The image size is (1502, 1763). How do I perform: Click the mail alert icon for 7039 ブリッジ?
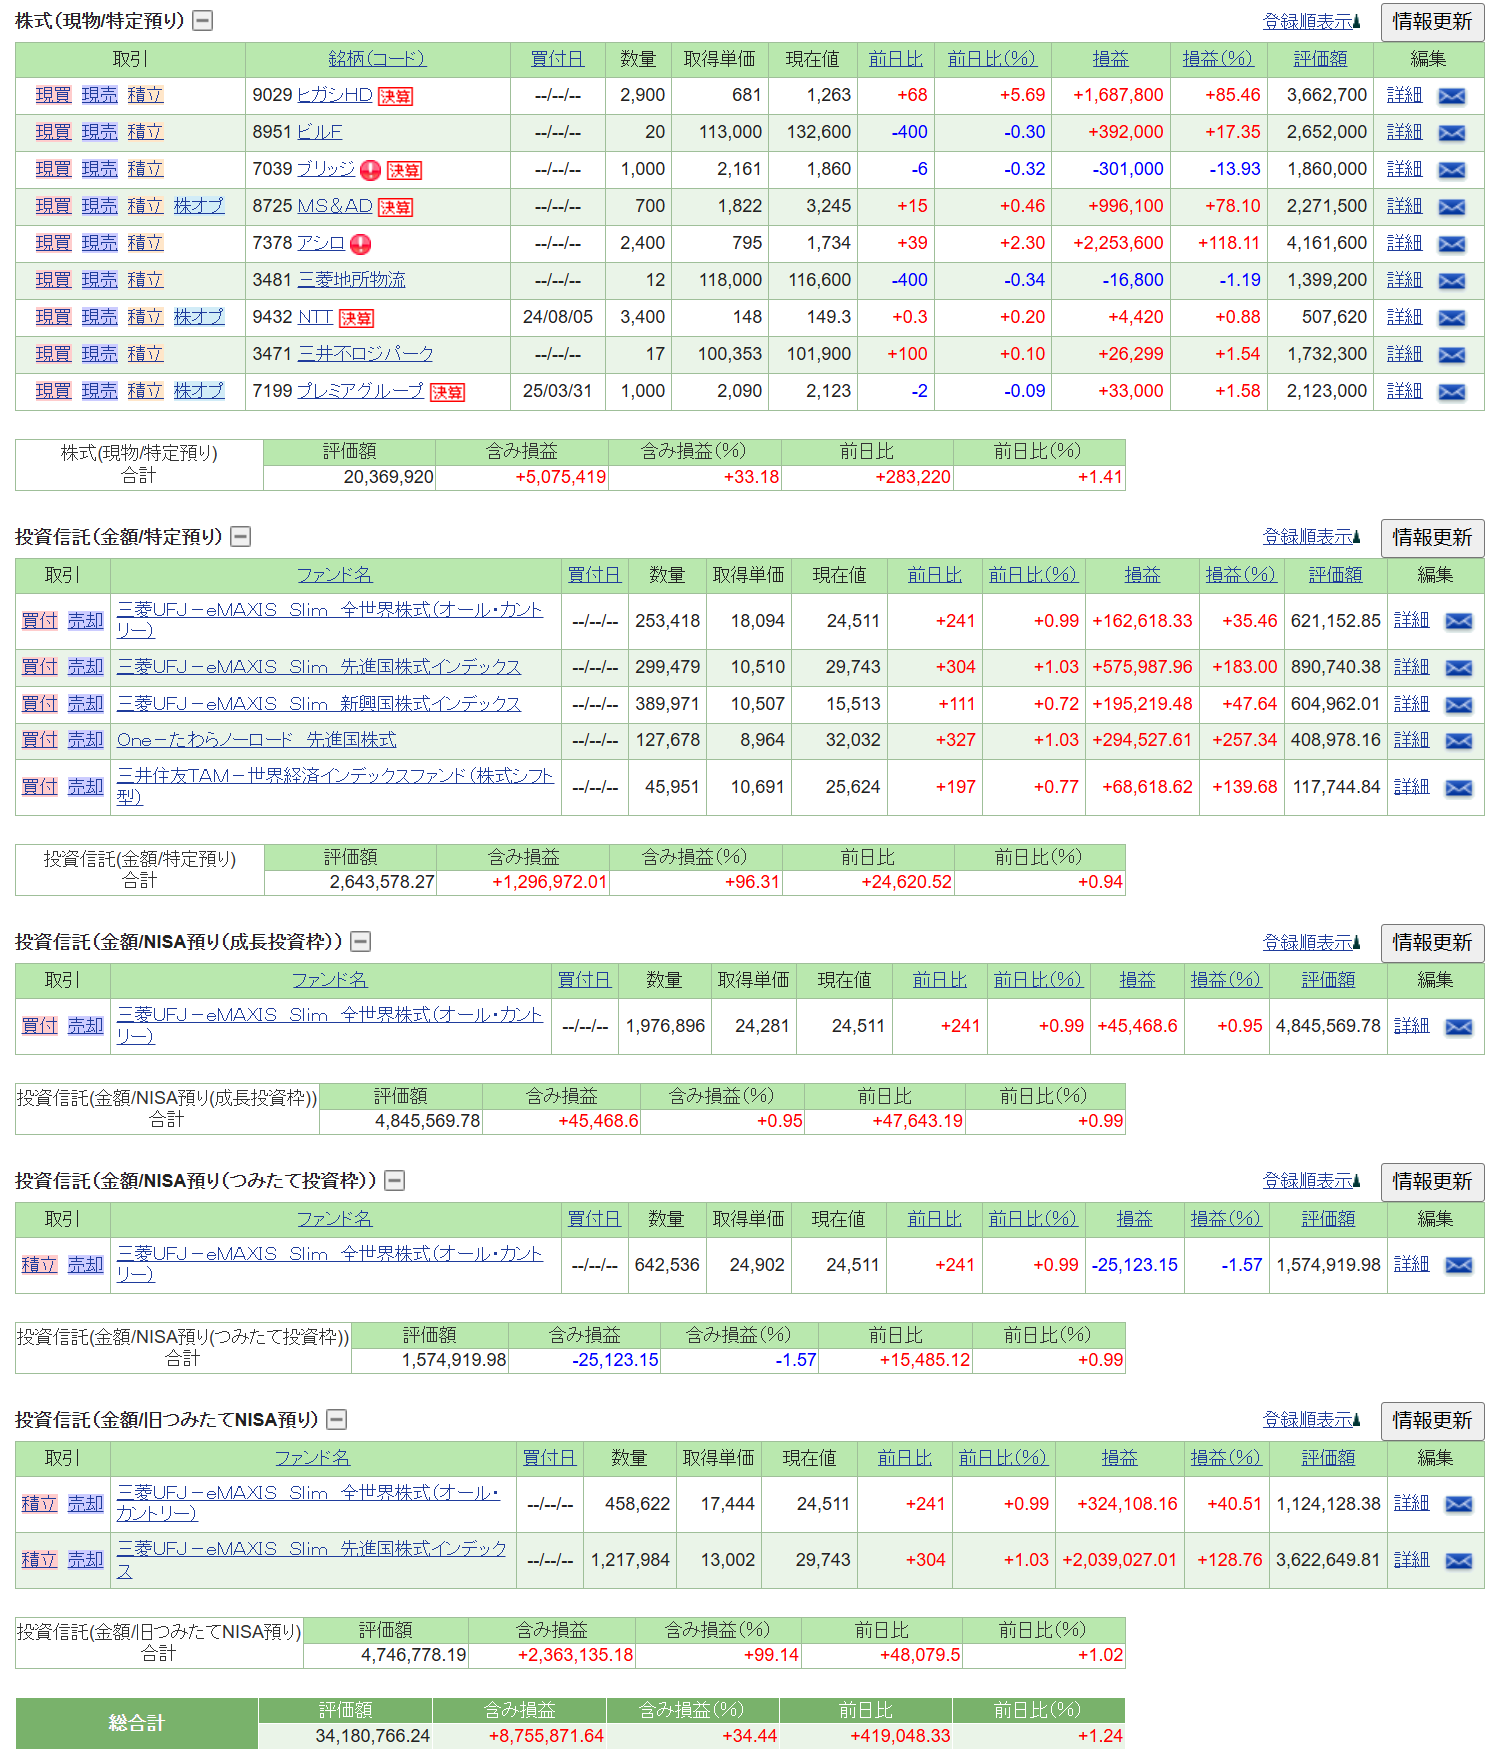(1451, 170)
